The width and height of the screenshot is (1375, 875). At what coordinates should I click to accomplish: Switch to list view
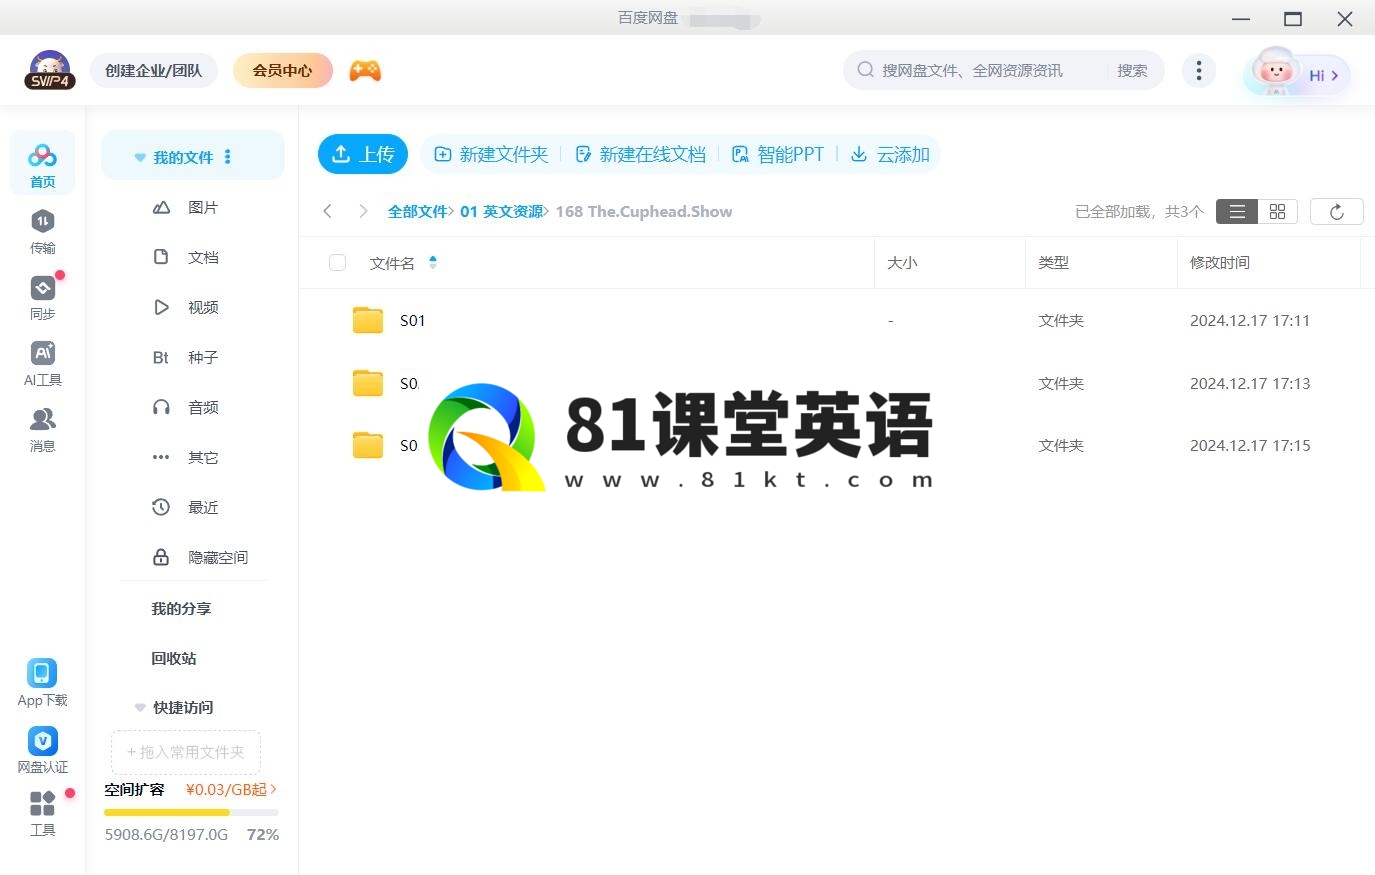point(1237,211)
